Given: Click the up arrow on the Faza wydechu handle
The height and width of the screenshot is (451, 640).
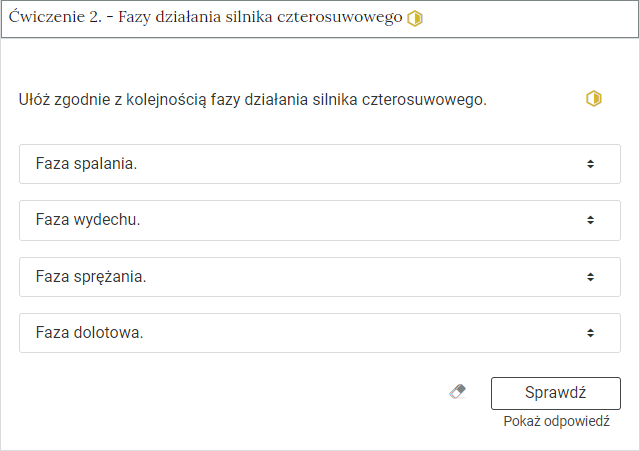Looking at the screenshot, I should [590, 218].
